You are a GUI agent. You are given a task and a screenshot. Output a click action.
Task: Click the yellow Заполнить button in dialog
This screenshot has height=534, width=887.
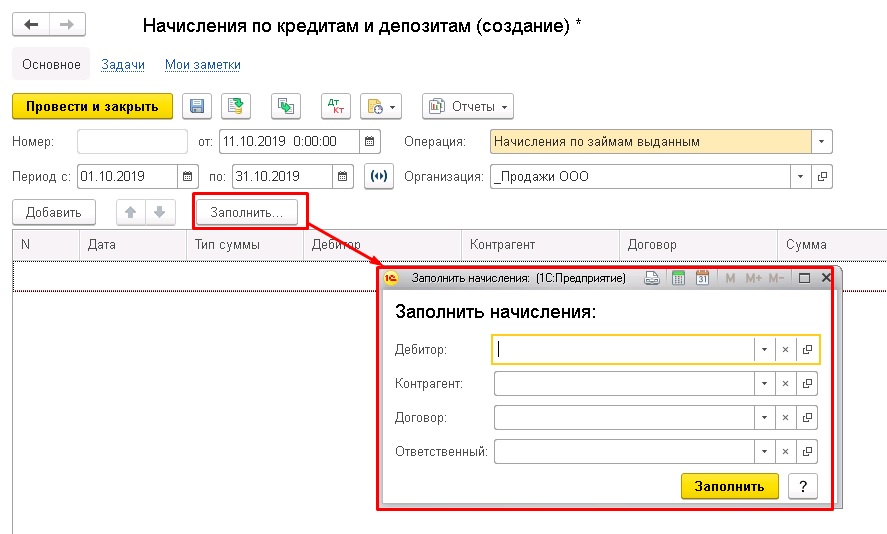730,486
